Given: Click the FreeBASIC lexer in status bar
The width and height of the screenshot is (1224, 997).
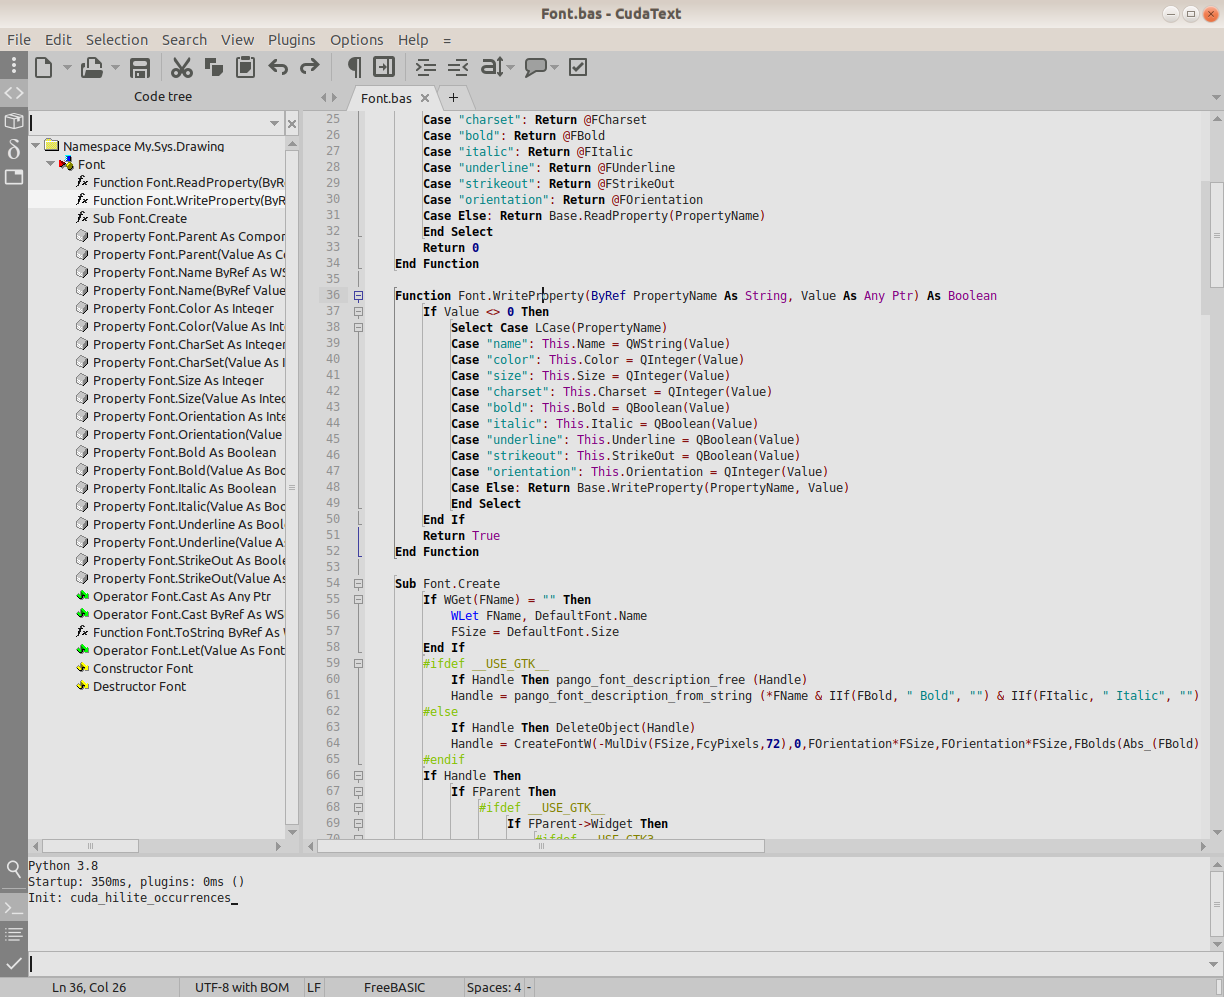Looking at the screenshot, I should pos(394,987).
